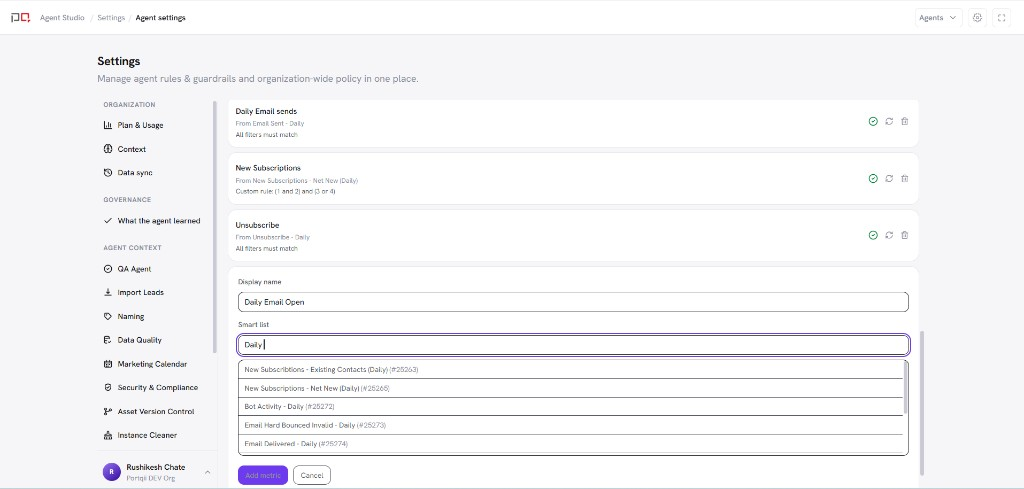Go to Settings breadcrumb link
The width and height of the screenshot is (1024, 489).
111,18
